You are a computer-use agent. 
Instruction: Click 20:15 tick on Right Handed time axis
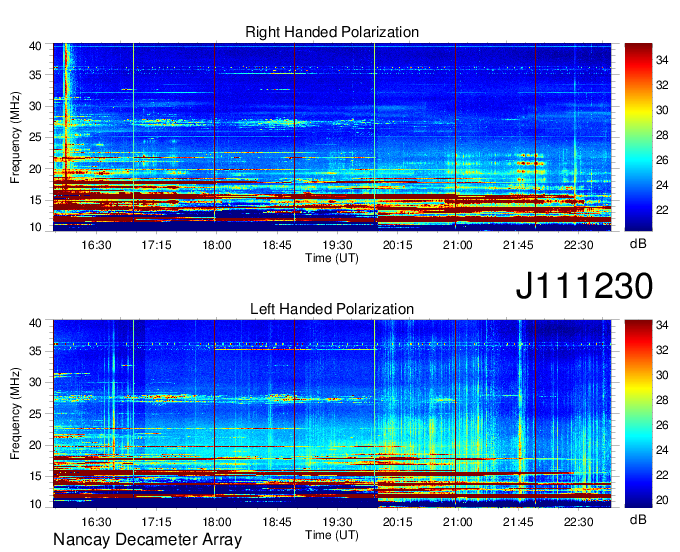(x=398, y=245)
